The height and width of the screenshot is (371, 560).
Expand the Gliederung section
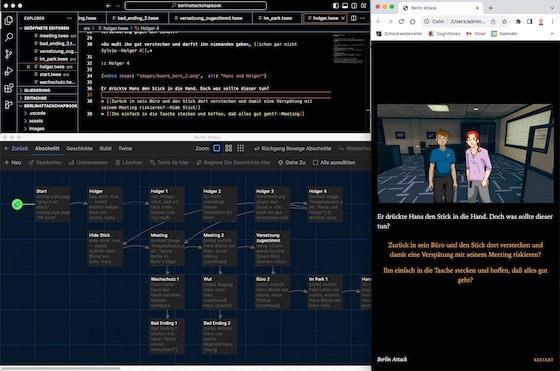tap(37, 90)
